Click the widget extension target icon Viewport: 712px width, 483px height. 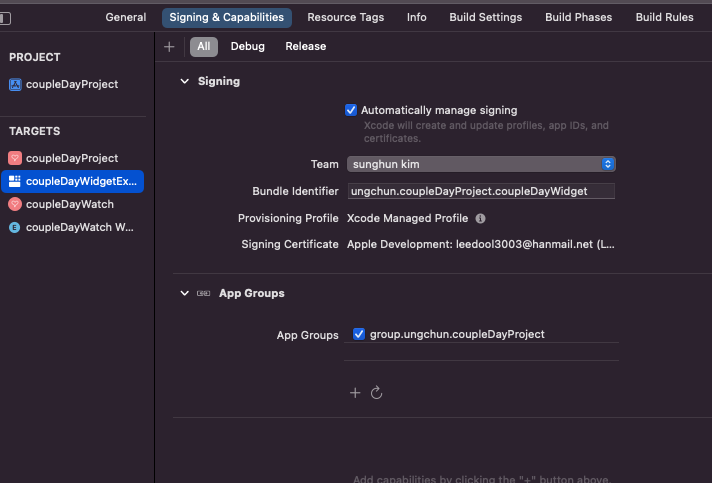pyautogui.click(x=15, y=181)
